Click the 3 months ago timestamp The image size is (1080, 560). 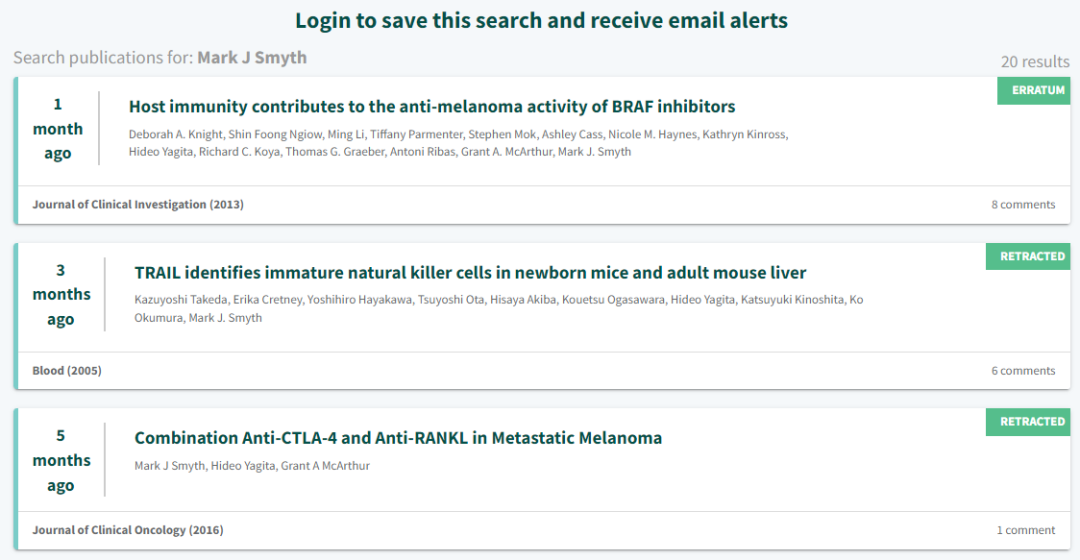tap(61, 294)
